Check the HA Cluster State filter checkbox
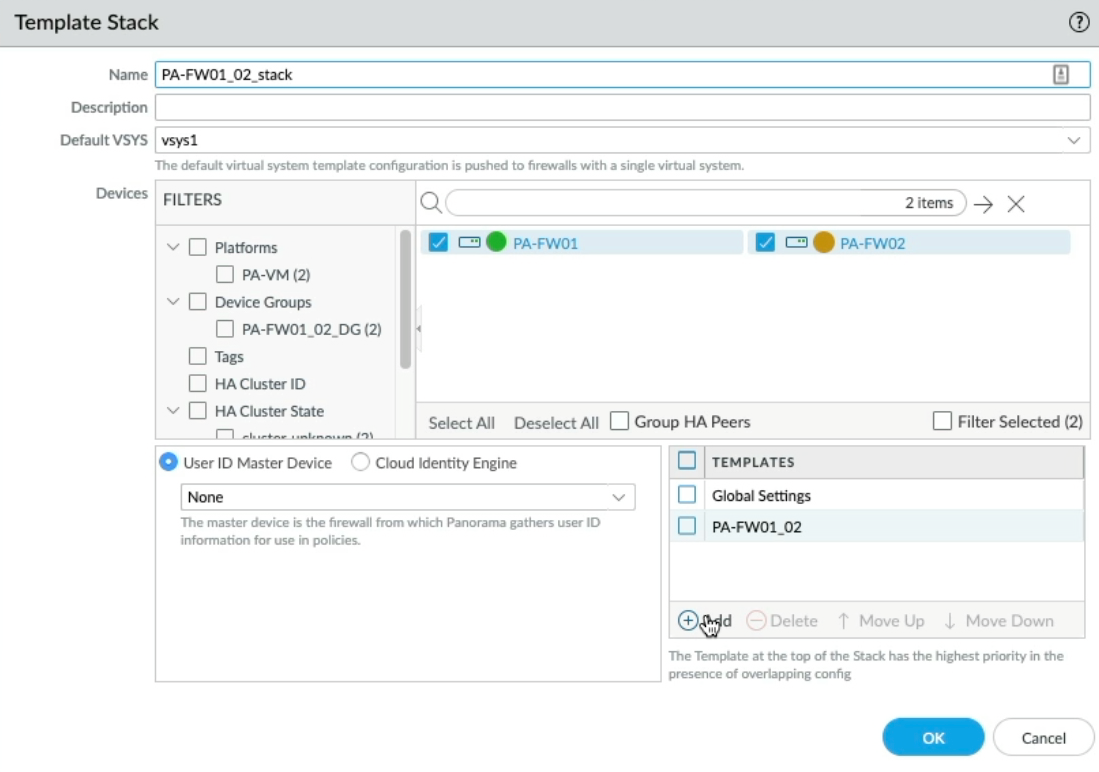 tap(198, 410)
